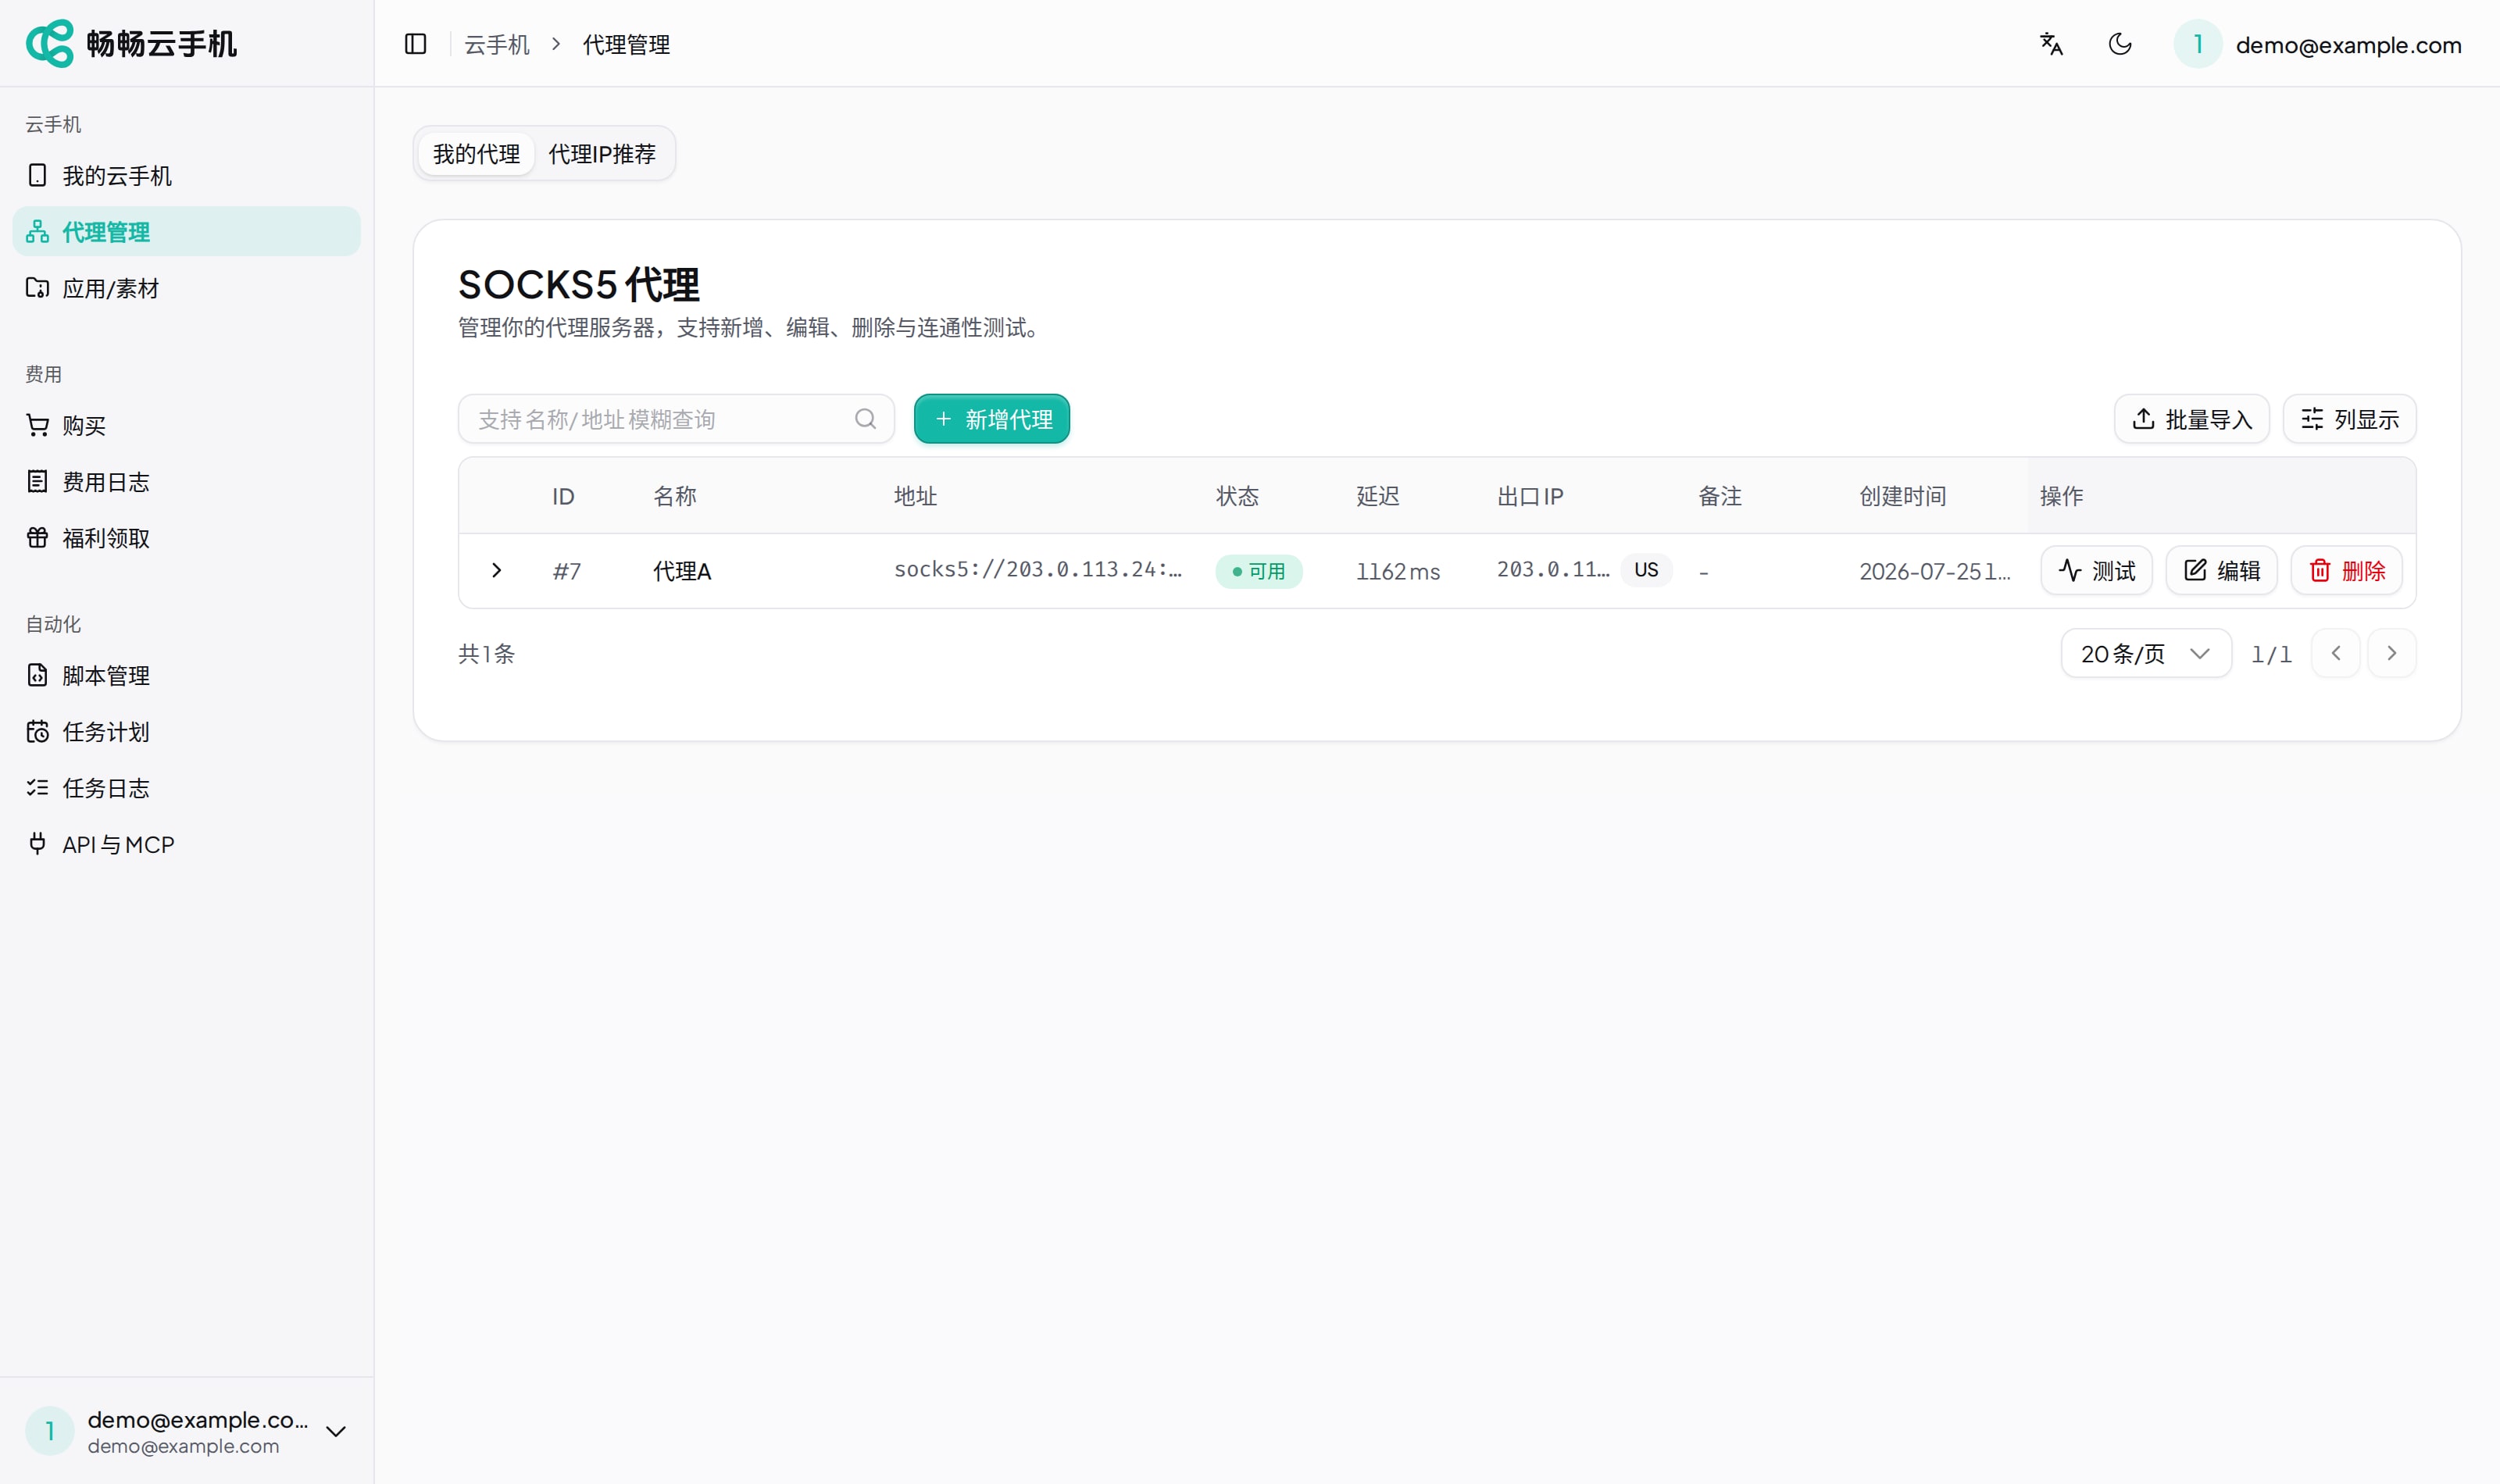Click the socks5://203.0.113.24 address cell
The image size is (2500, 1484).
point(1037,569)
